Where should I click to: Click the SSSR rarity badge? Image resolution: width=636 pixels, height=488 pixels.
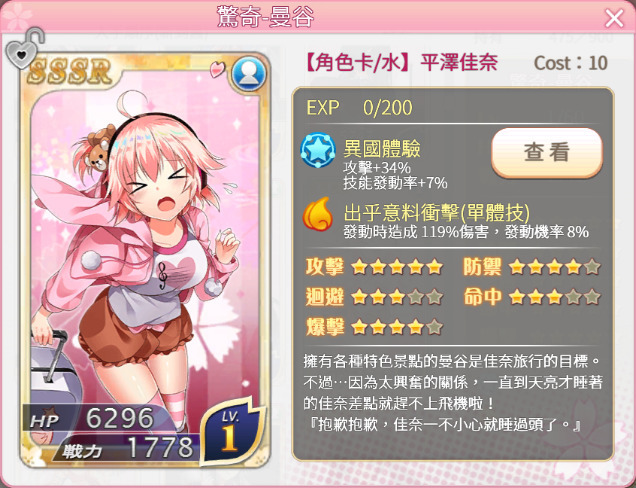click(x=70, y=72)
